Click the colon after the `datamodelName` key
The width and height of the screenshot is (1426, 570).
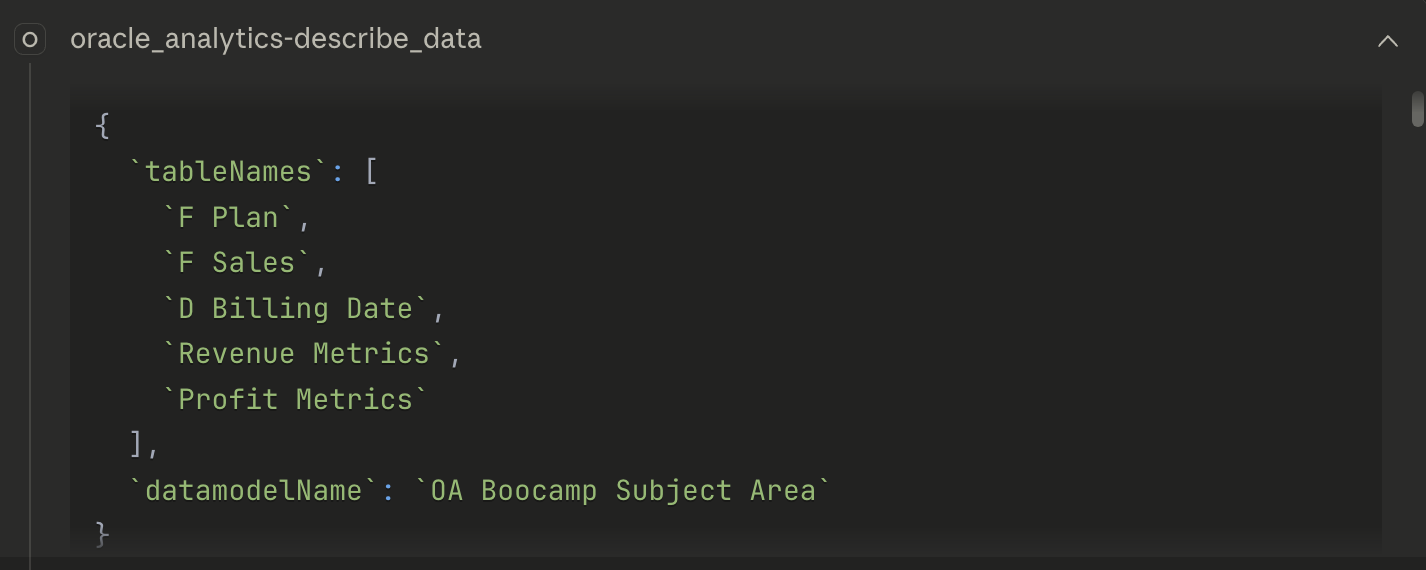(388, 490)
